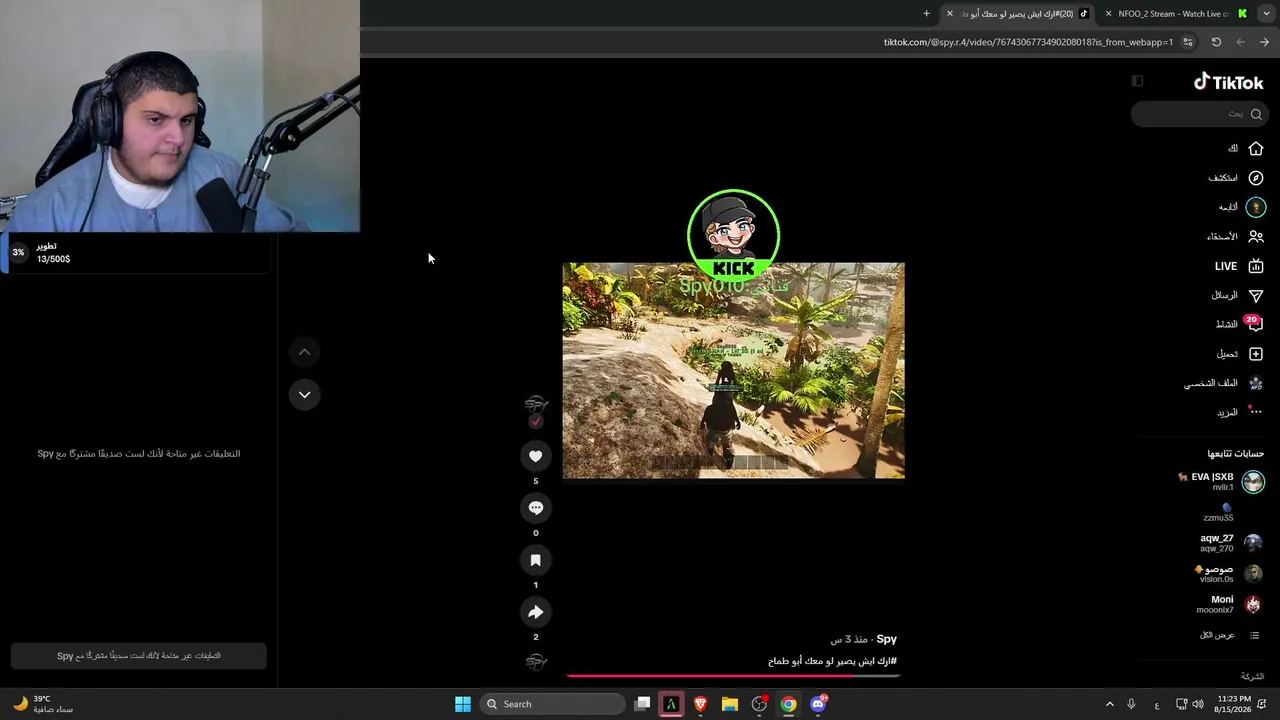Open the Messages paper plane icon
The width and height of the screenshot is (1280, 720).
point(1256,295)
